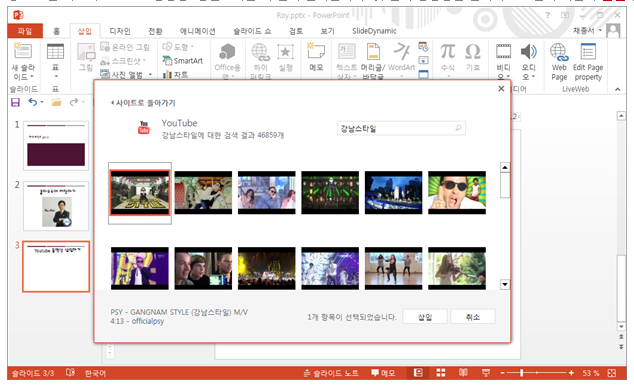Image resolution: width=634 pixels, height=386 pixels.
Task: Select slide 2 thumbnail in slide panel
Action: point(56,206)
